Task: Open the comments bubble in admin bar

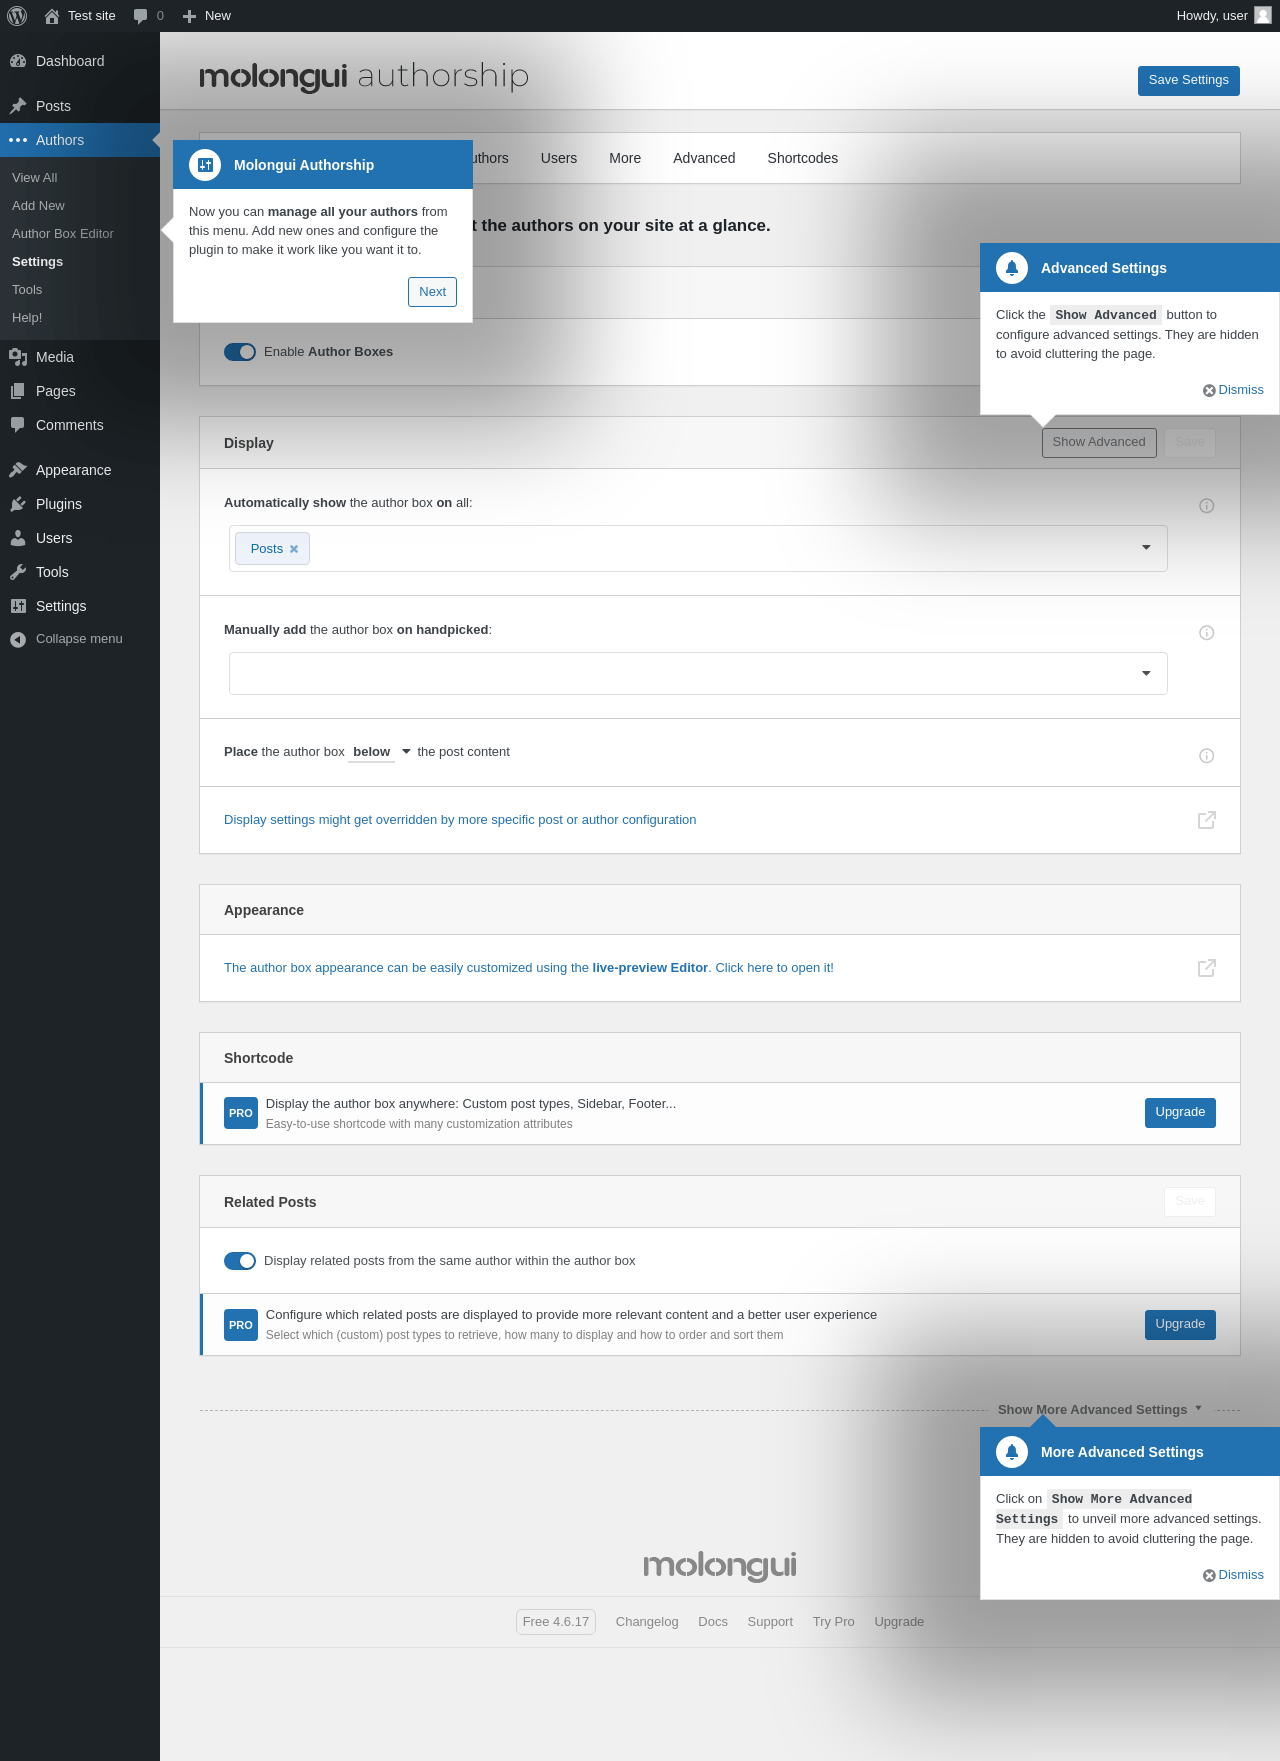Action: tap(141, 16)
